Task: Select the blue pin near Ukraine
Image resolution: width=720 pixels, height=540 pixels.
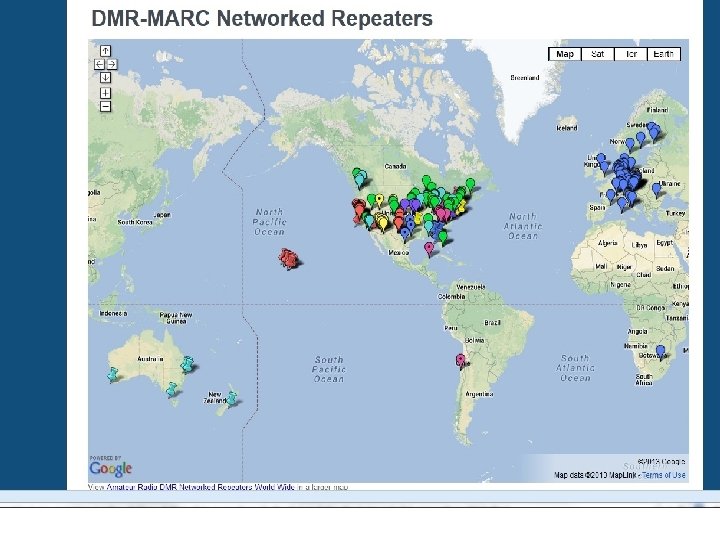Action: click(x=657, y=189)
